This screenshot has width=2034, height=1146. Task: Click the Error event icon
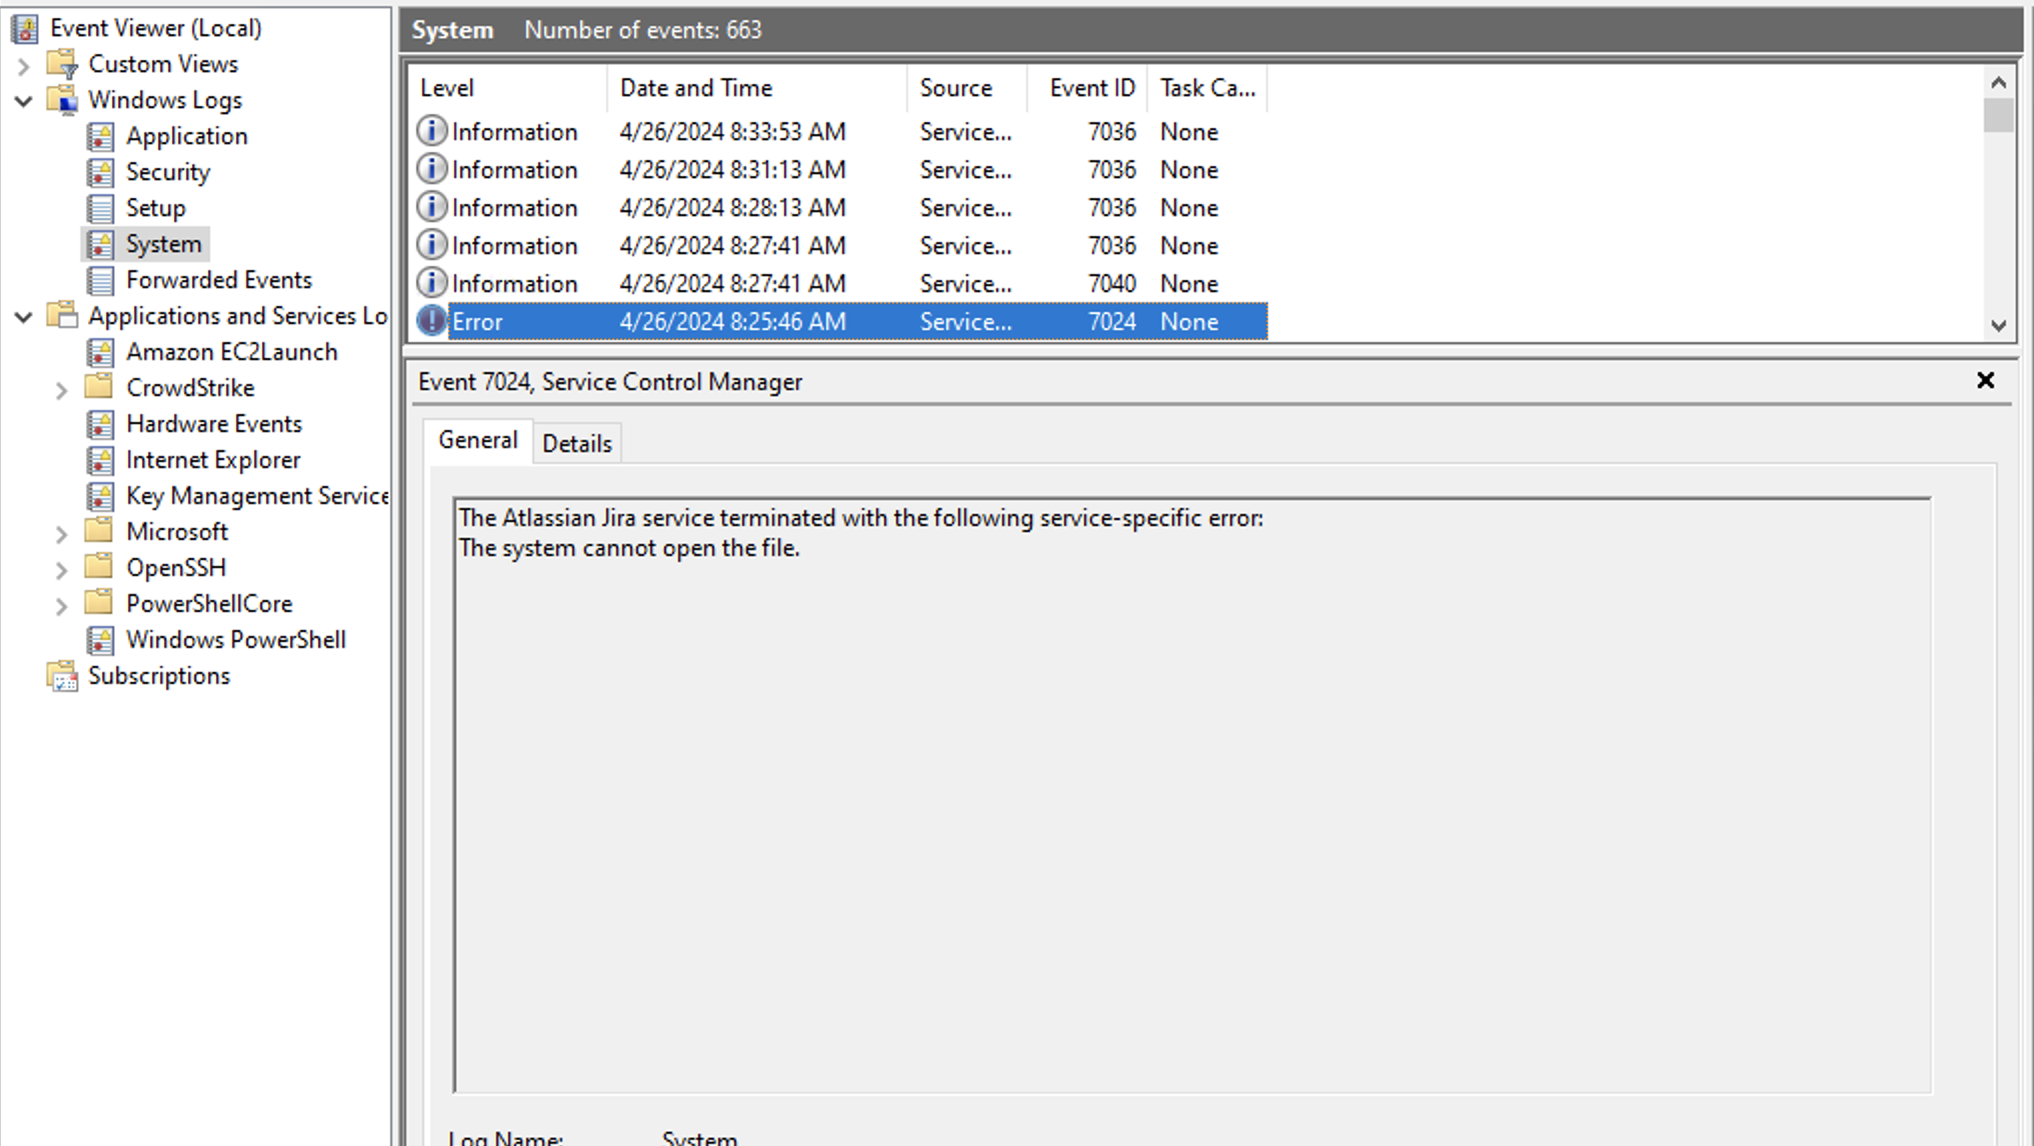click(x=431, y=321)
